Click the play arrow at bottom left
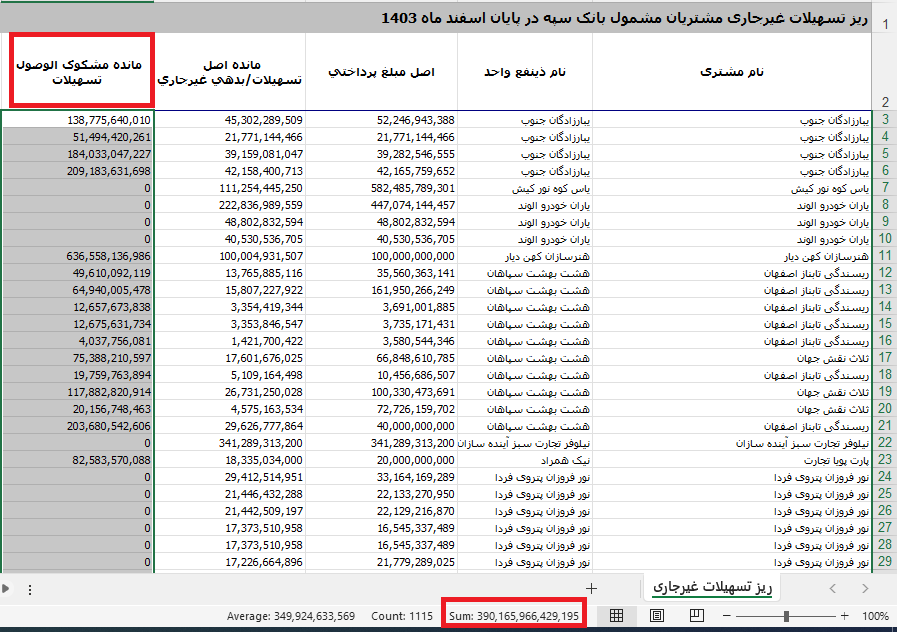Viewport: 897px width, 632px height. tap(5, 589)
